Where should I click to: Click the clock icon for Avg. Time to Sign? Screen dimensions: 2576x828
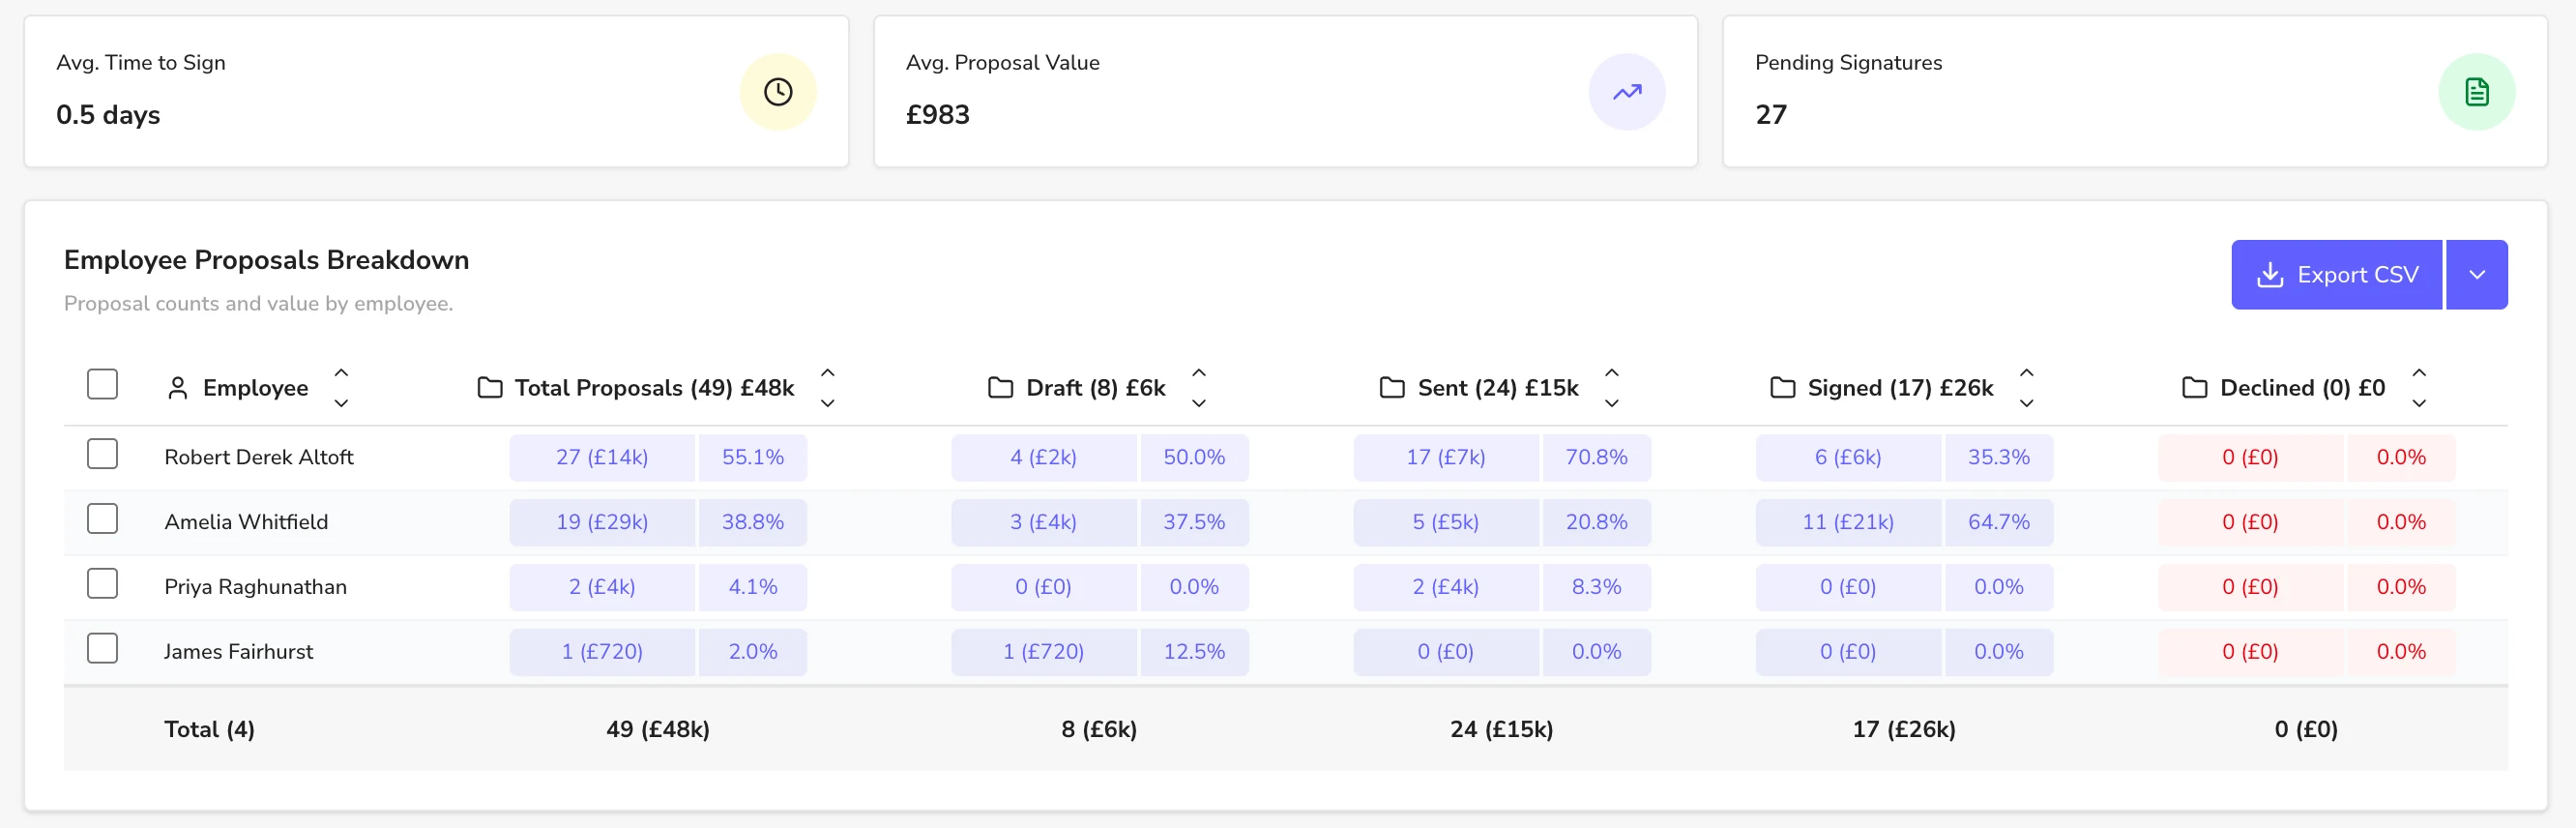click(x=778, y=92)
